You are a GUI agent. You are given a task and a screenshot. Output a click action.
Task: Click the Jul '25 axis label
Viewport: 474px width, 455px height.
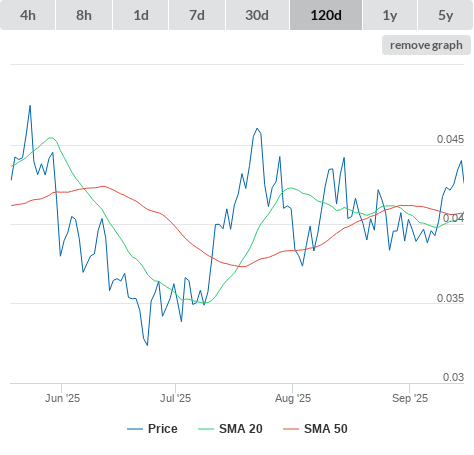point(175,398)
